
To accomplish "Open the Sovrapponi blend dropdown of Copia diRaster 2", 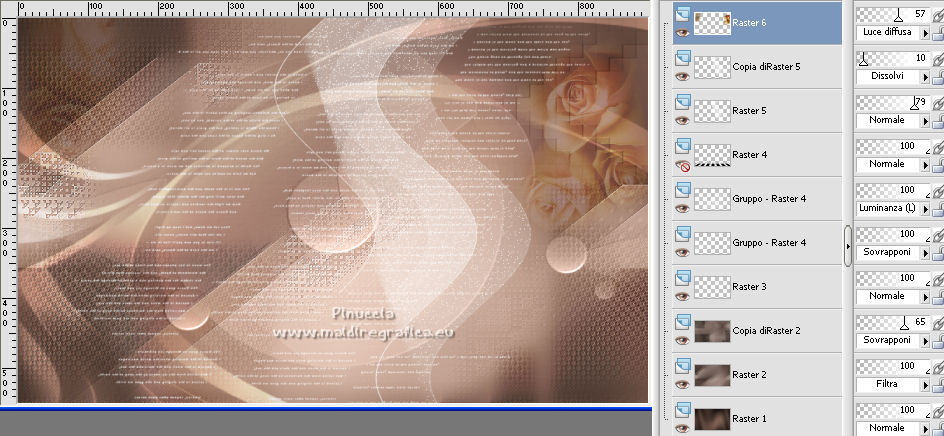I will 925,341.
